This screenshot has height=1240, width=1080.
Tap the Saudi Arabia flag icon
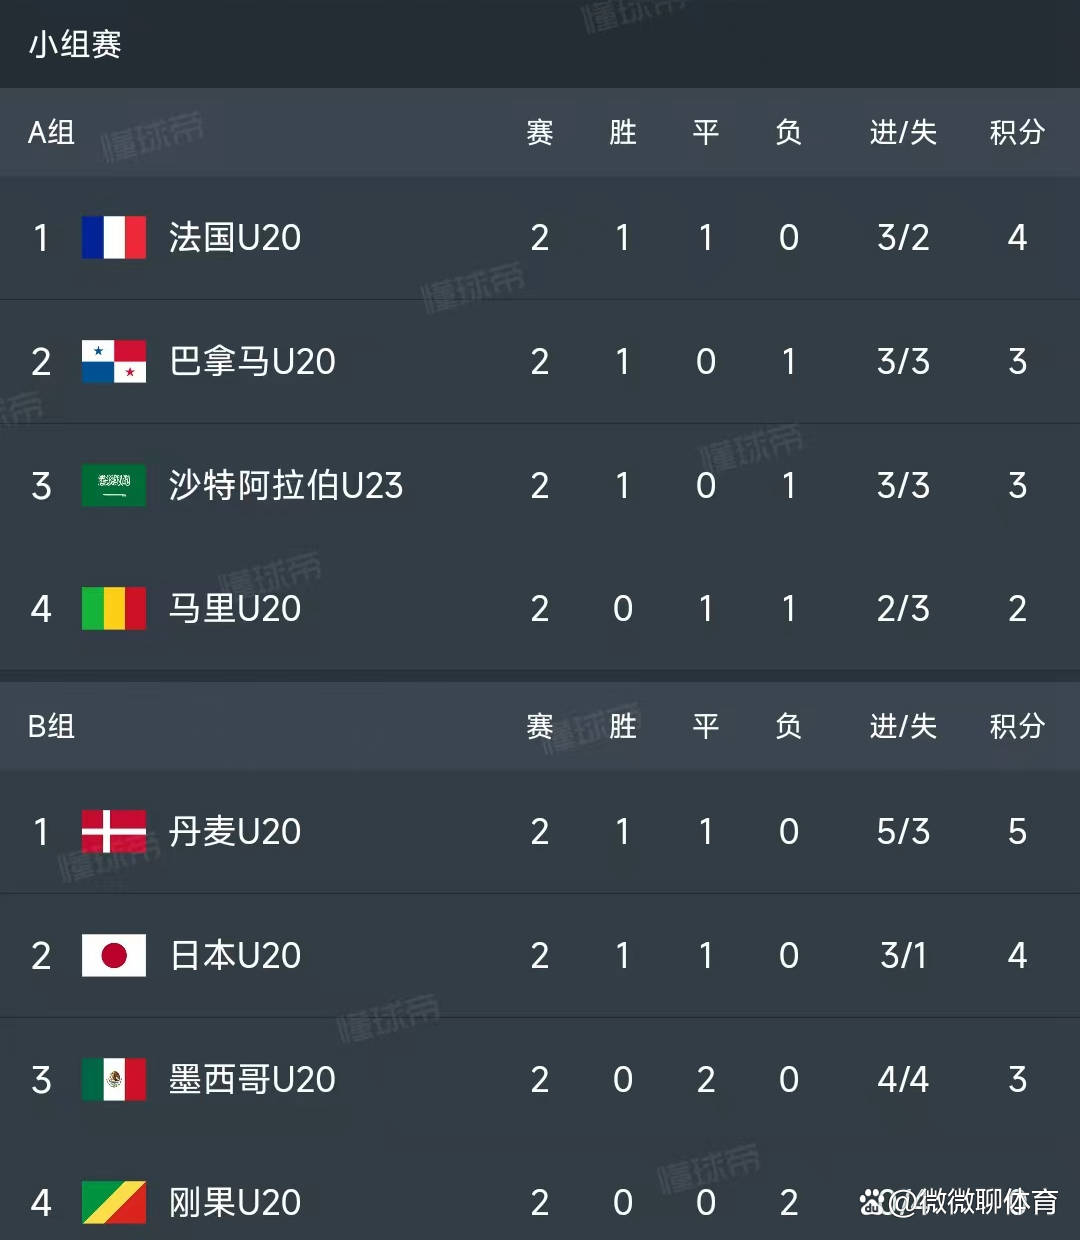click(x=114, y=485)
